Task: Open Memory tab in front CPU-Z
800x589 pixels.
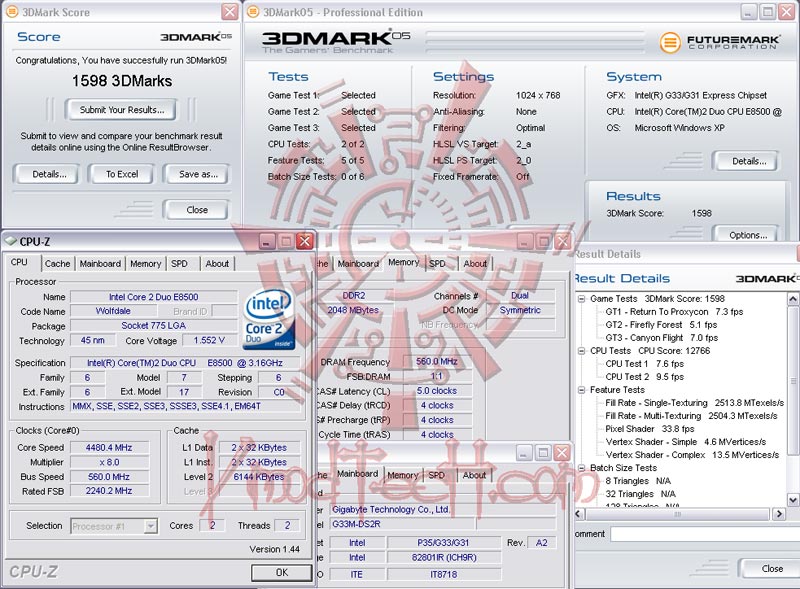Action: (x=145, y=263)
